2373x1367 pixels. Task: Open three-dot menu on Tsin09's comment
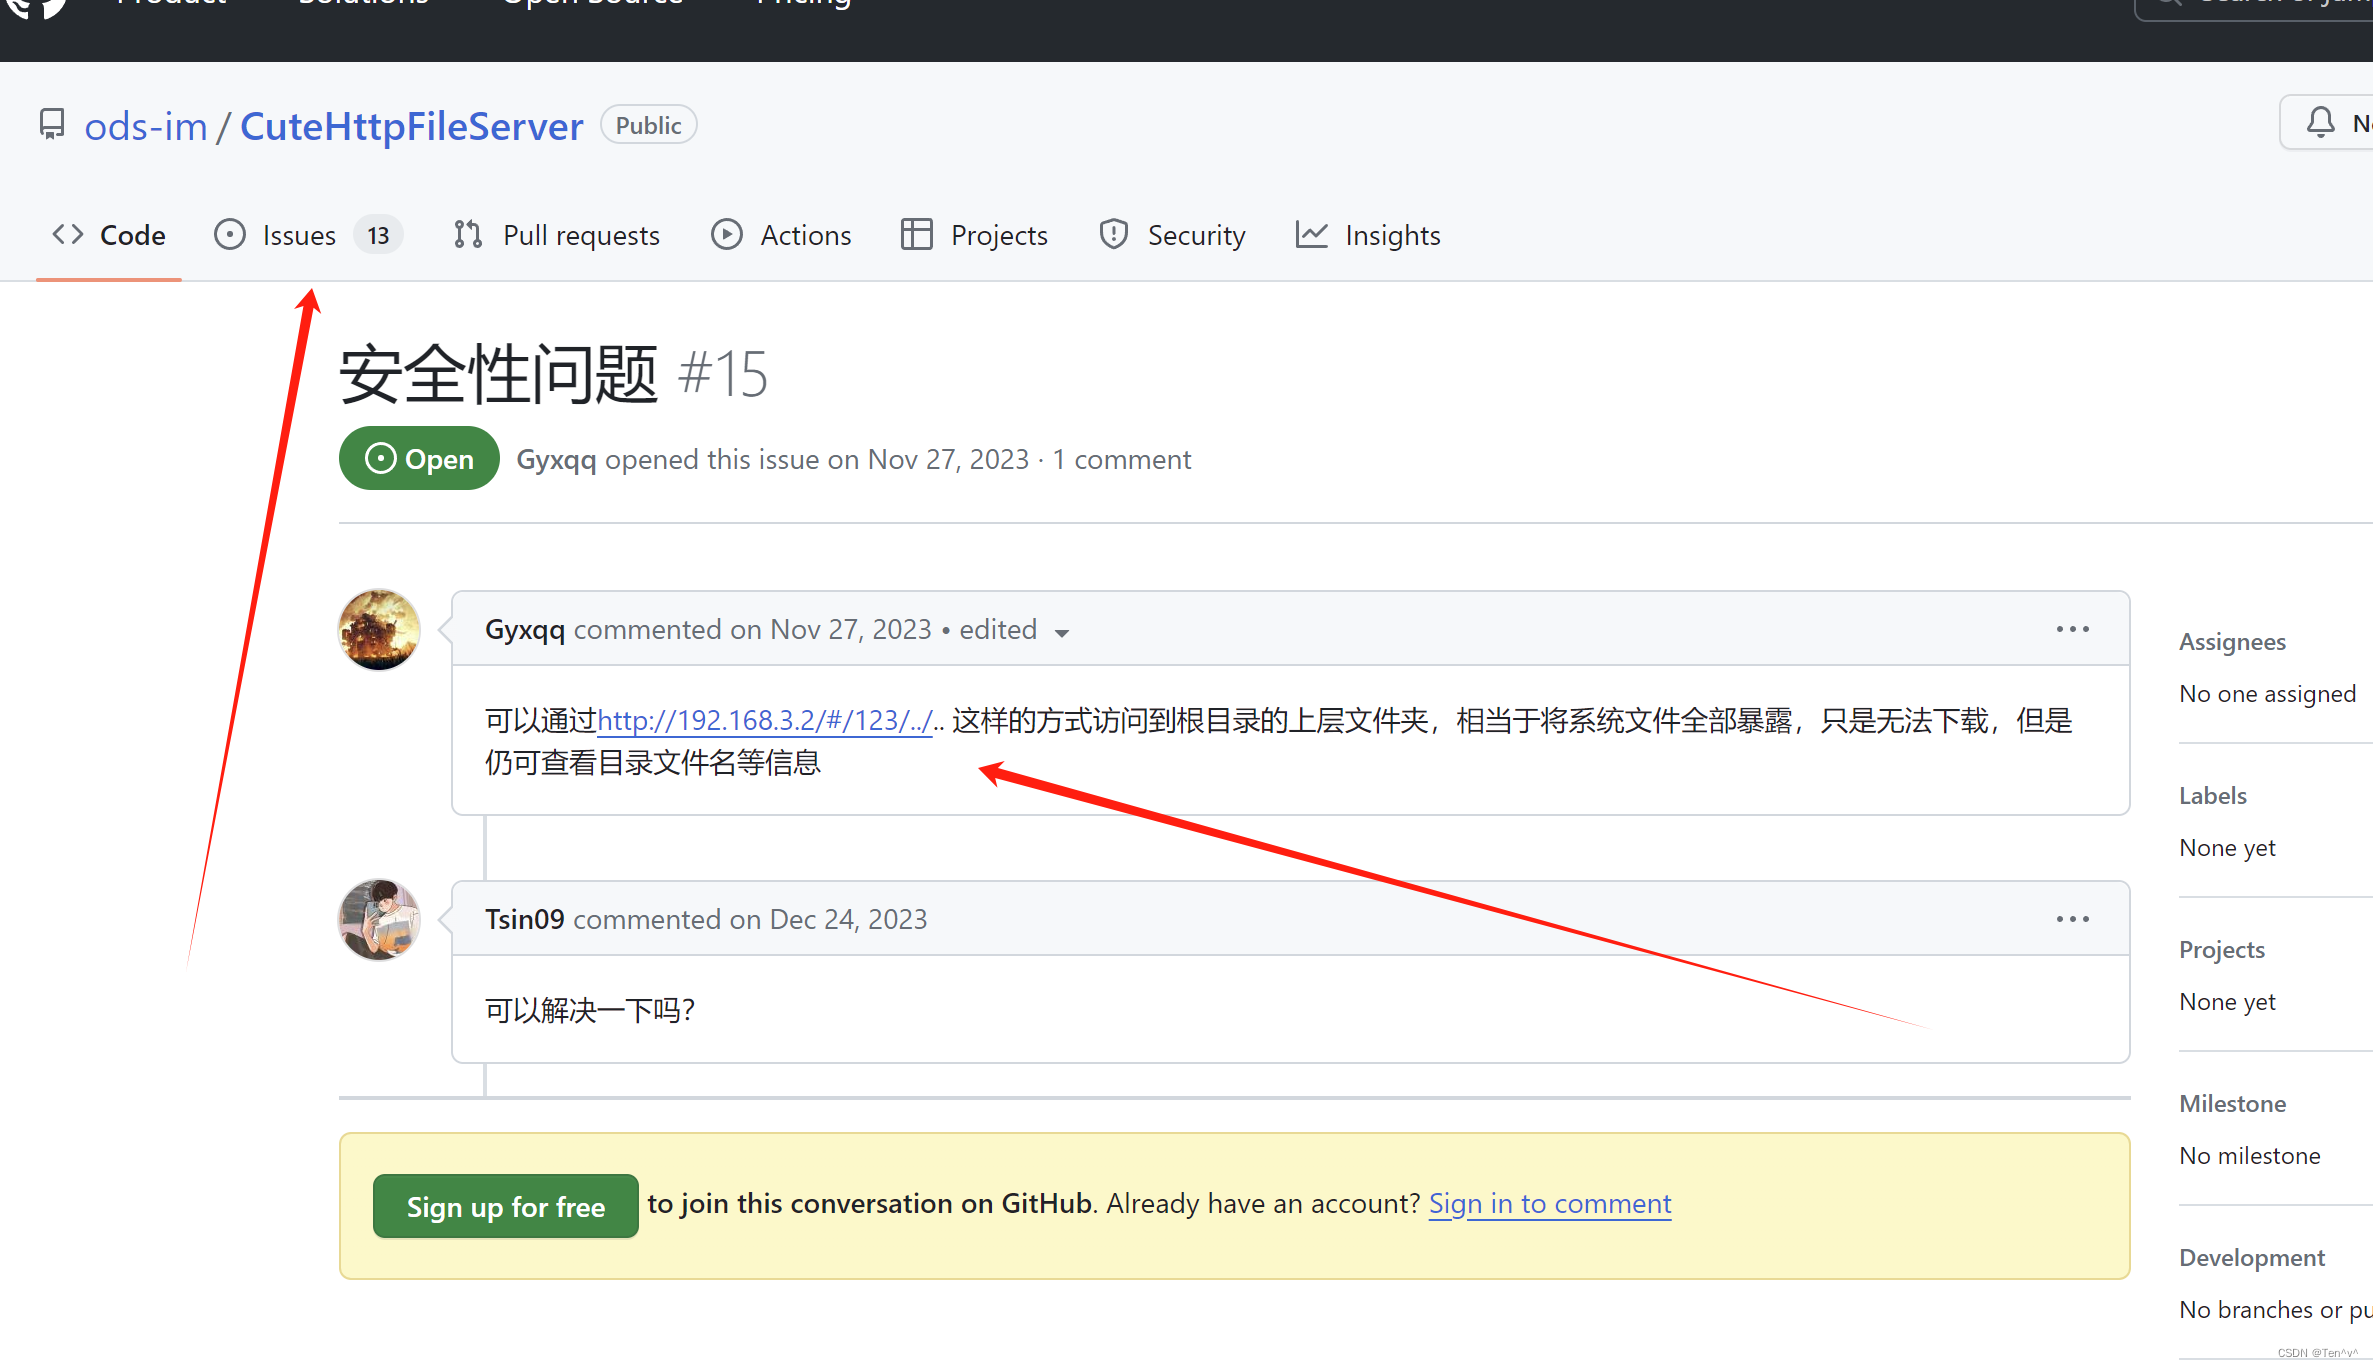[2073, 919]
